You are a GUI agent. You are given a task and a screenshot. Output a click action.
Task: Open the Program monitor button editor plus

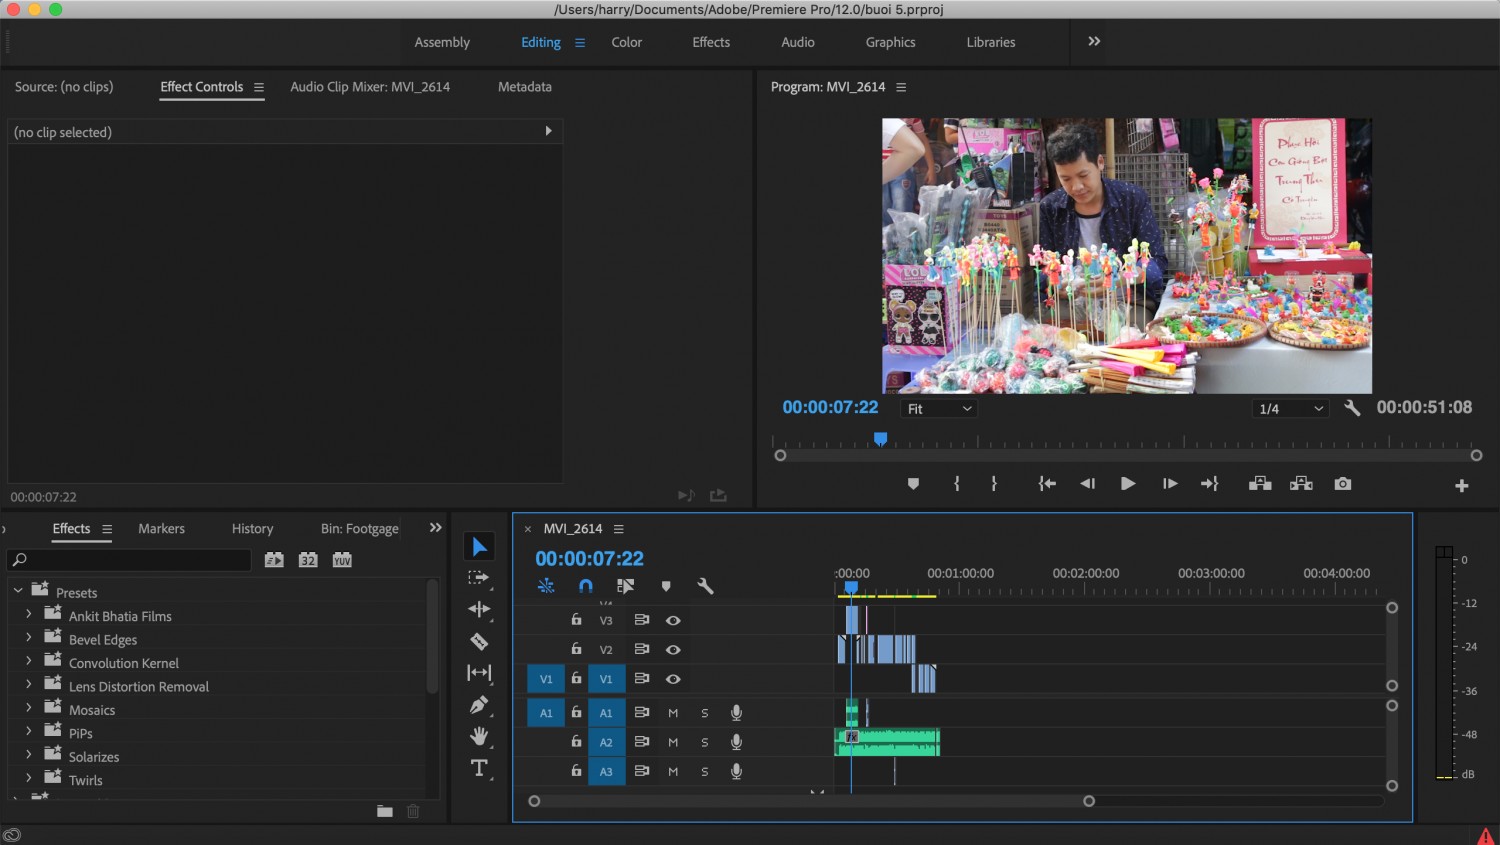1461,486
